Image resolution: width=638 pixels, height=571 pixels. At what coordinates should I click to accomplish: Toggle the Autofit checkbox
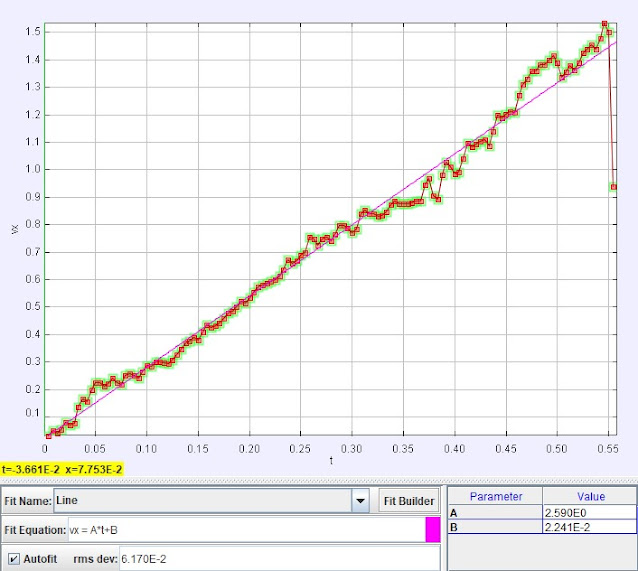coord(13,559)
